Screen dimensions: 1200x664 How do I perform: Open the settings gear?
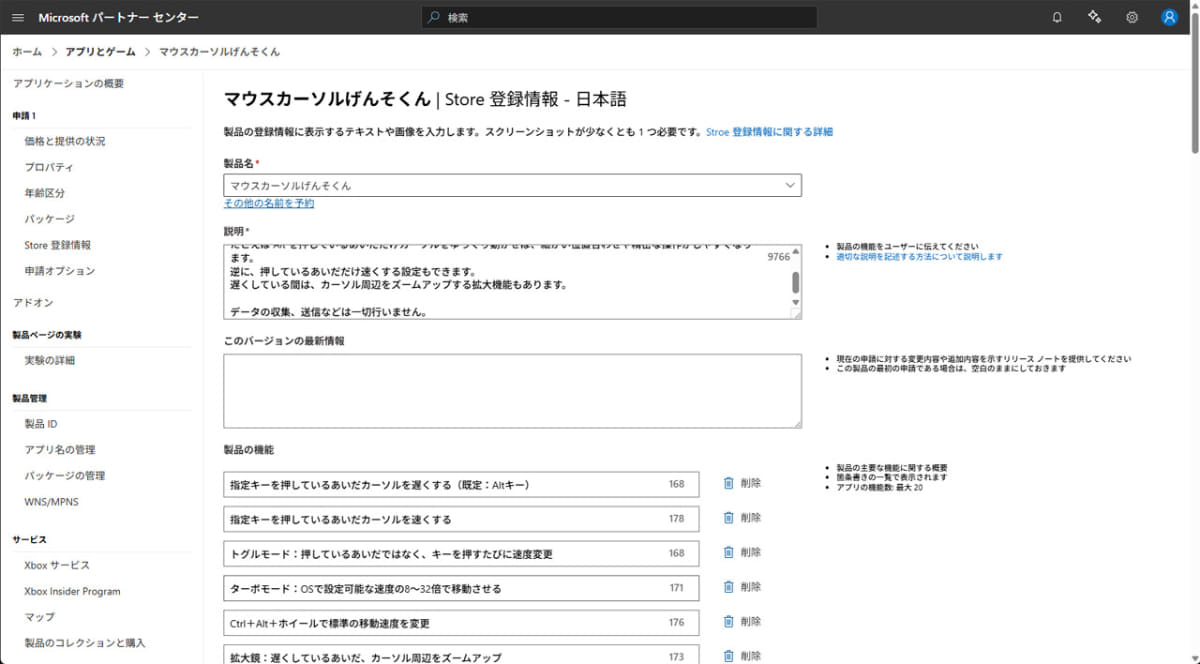click(x=1132, y=17)
